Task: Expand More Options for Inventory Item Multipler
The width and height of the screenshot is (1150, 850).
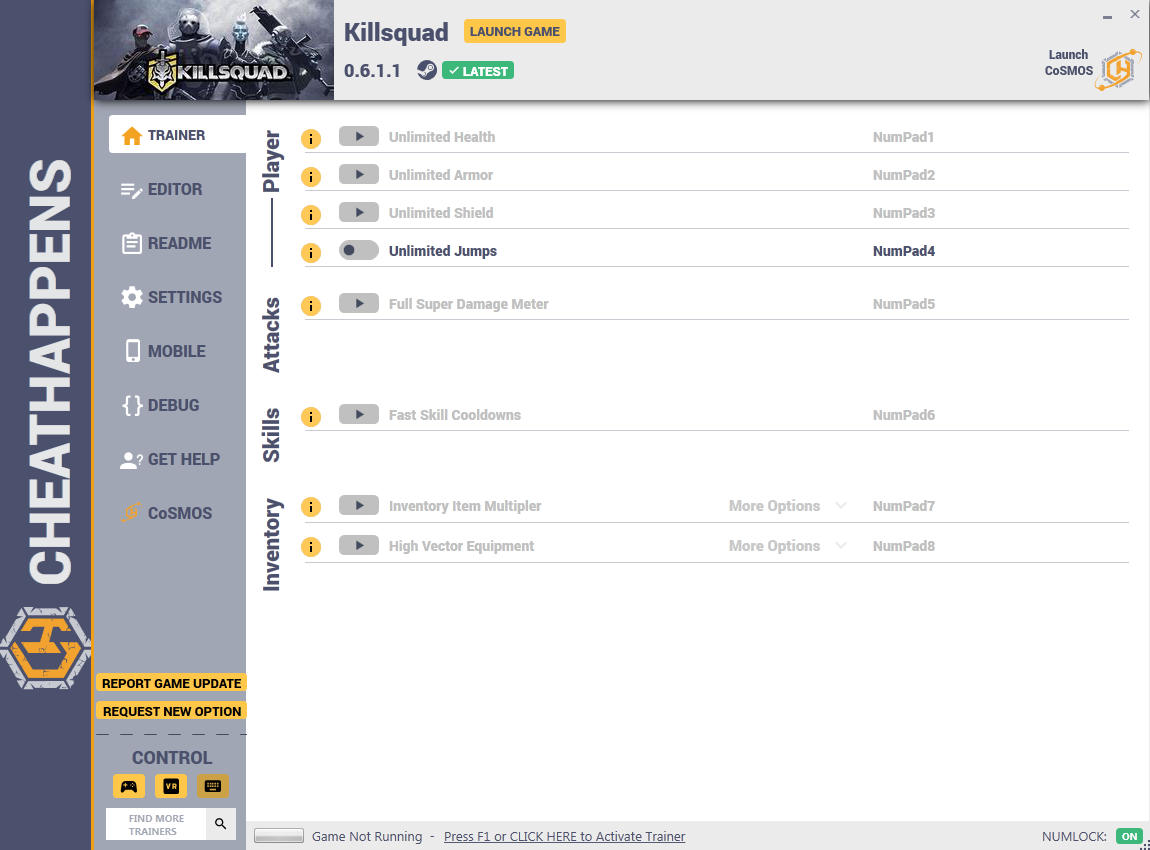Action: (x=788, y=506)
